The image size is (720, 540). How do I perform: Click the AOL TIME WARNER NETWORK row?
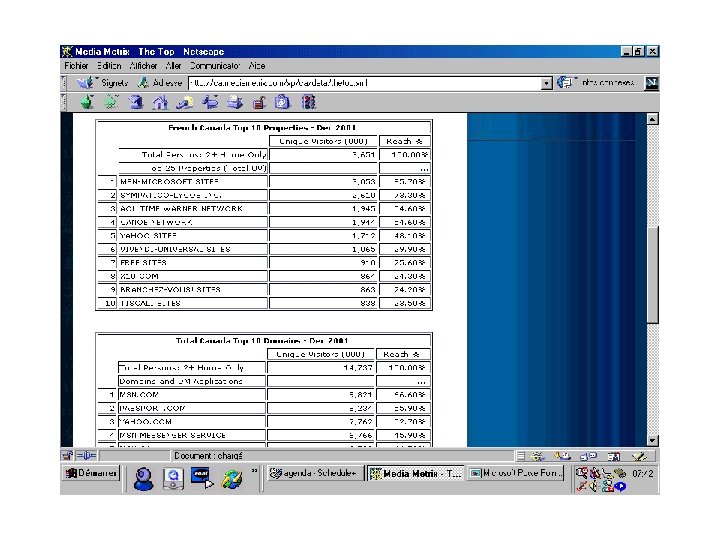(x=264, y=209)
